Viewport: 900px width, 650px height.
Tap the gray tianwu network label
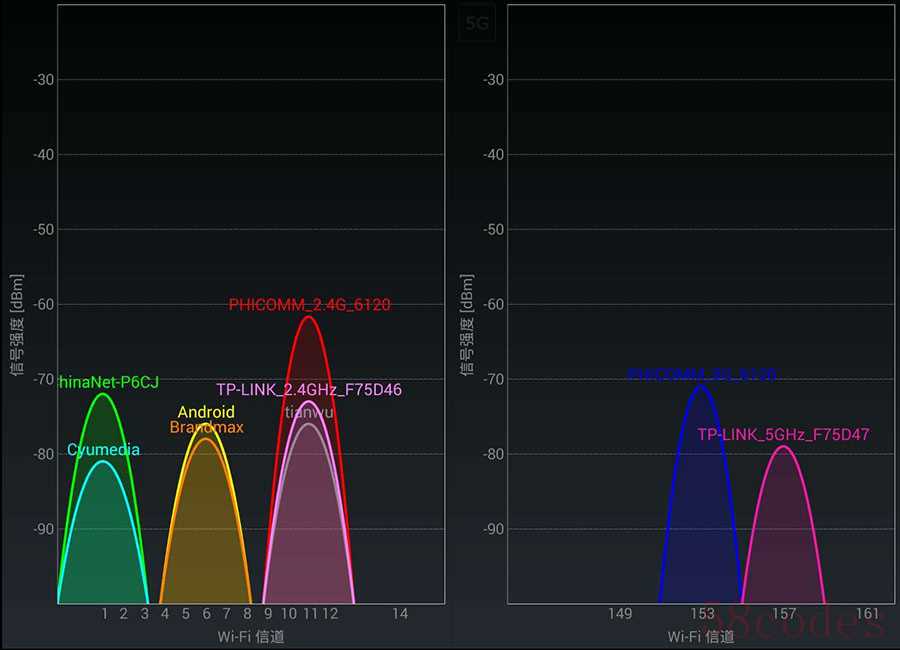tap(309, 412)
